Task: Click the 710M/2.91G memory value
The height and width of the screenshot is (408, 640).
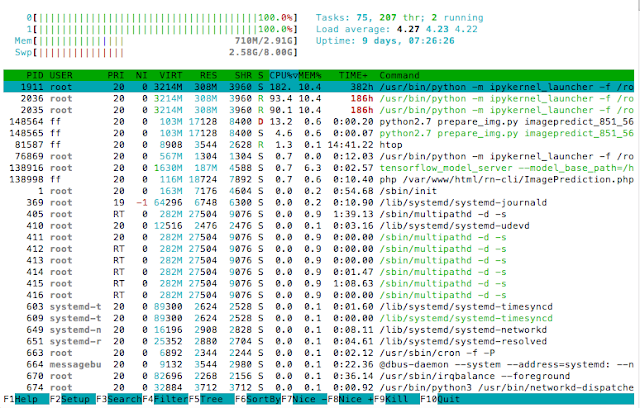Action: click(x=264, y=41)
